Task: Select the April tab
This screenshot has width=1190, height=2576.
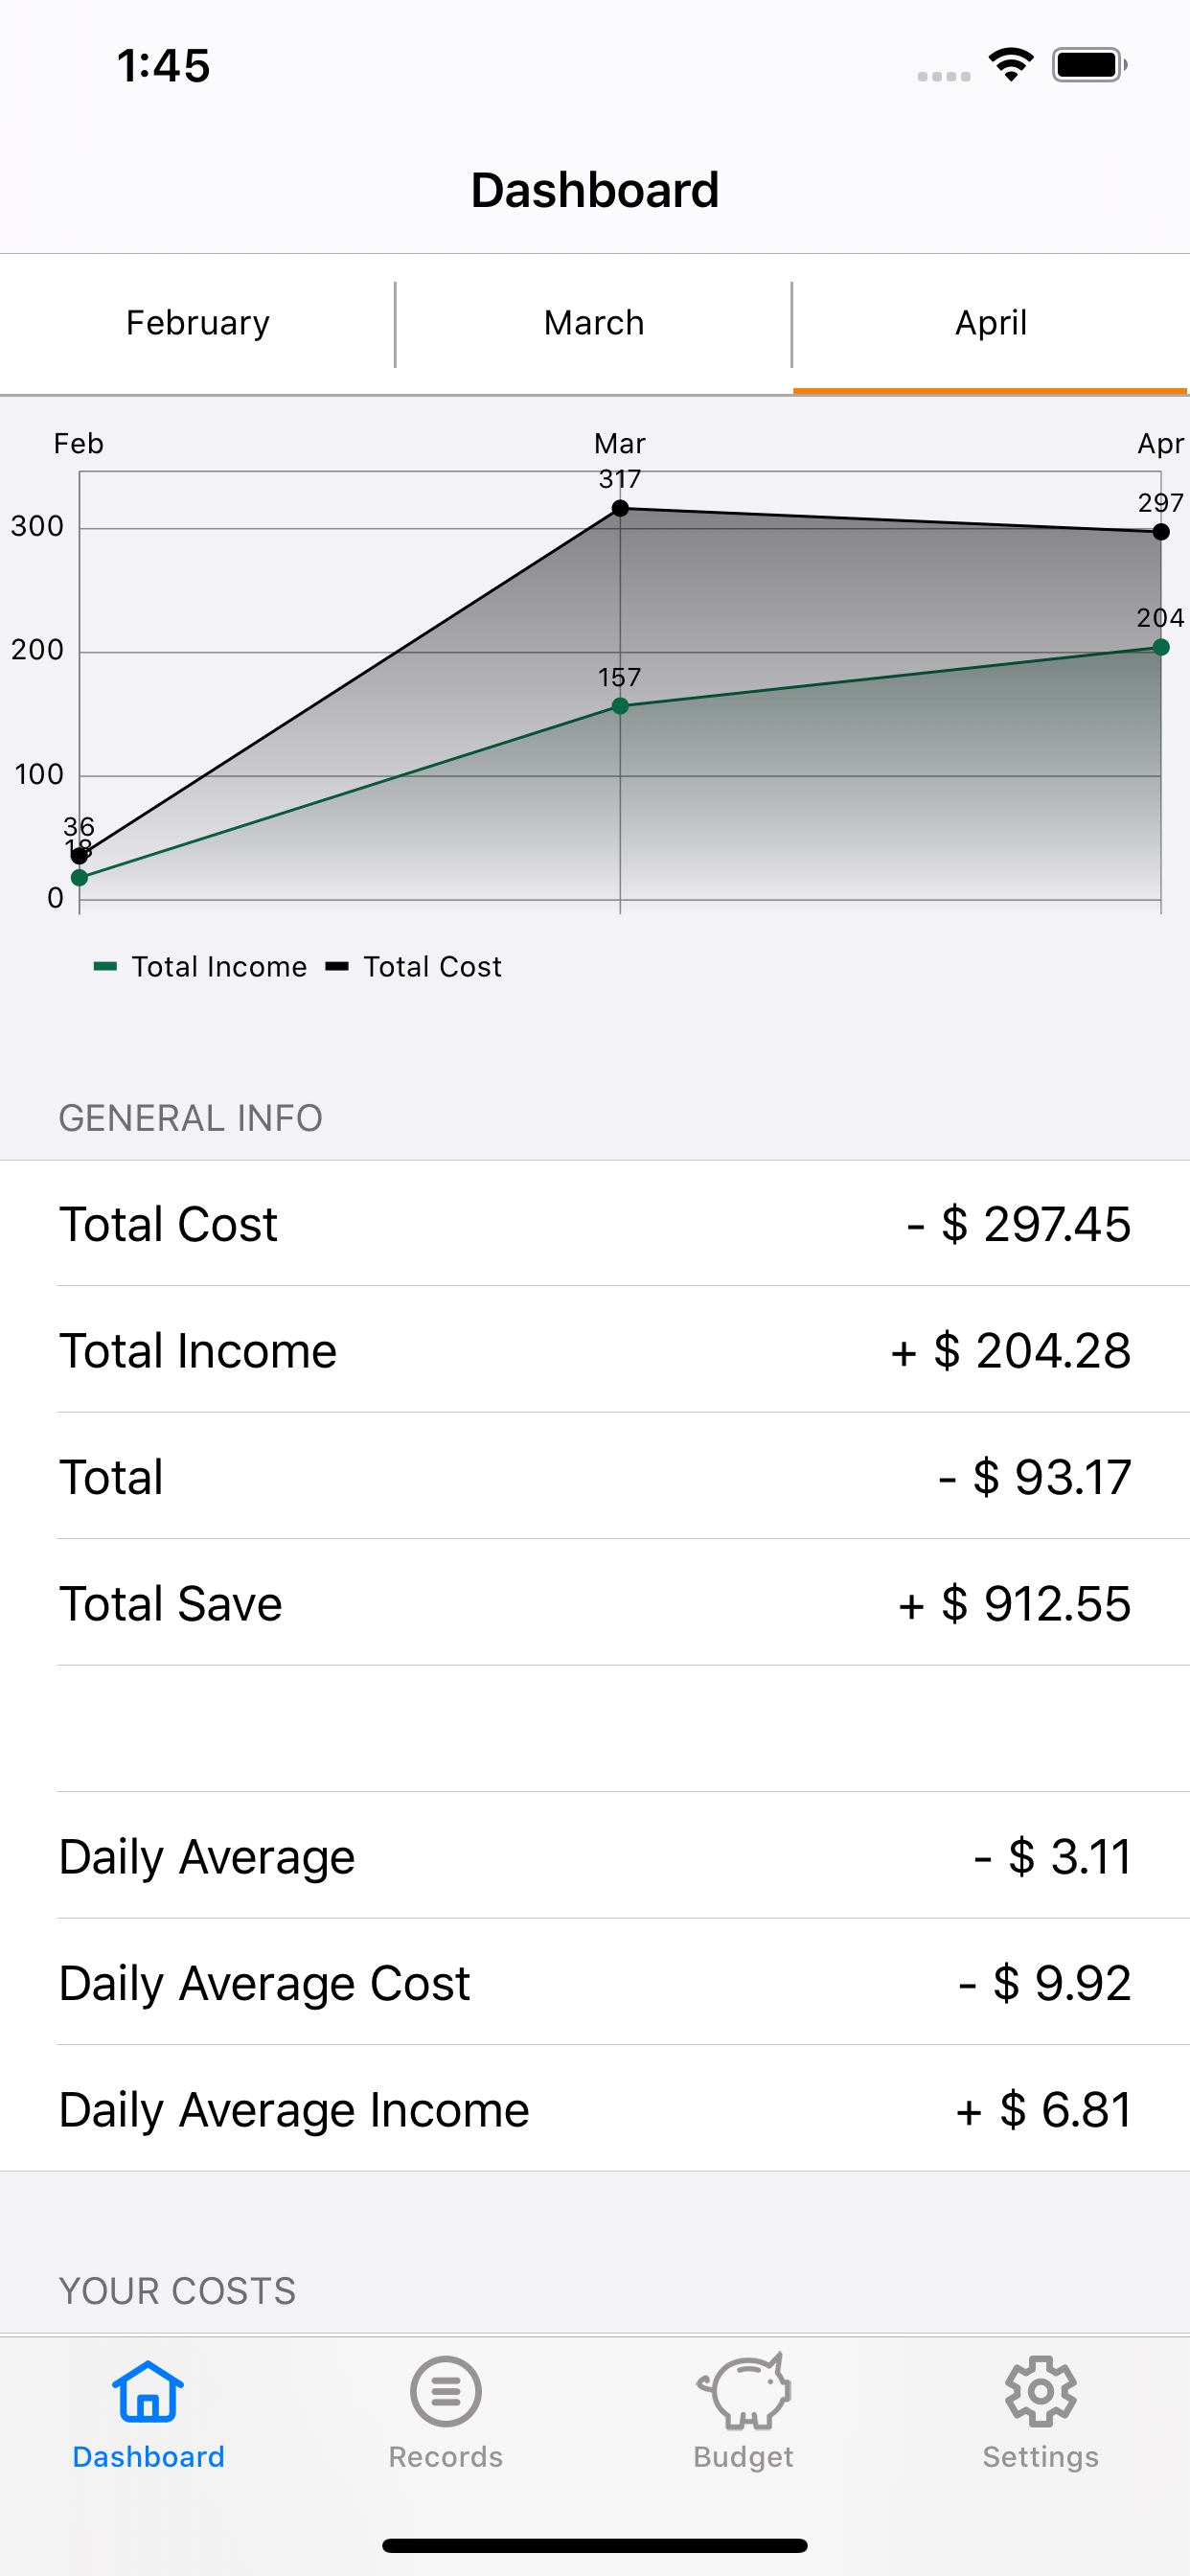Action: (990, 323)
